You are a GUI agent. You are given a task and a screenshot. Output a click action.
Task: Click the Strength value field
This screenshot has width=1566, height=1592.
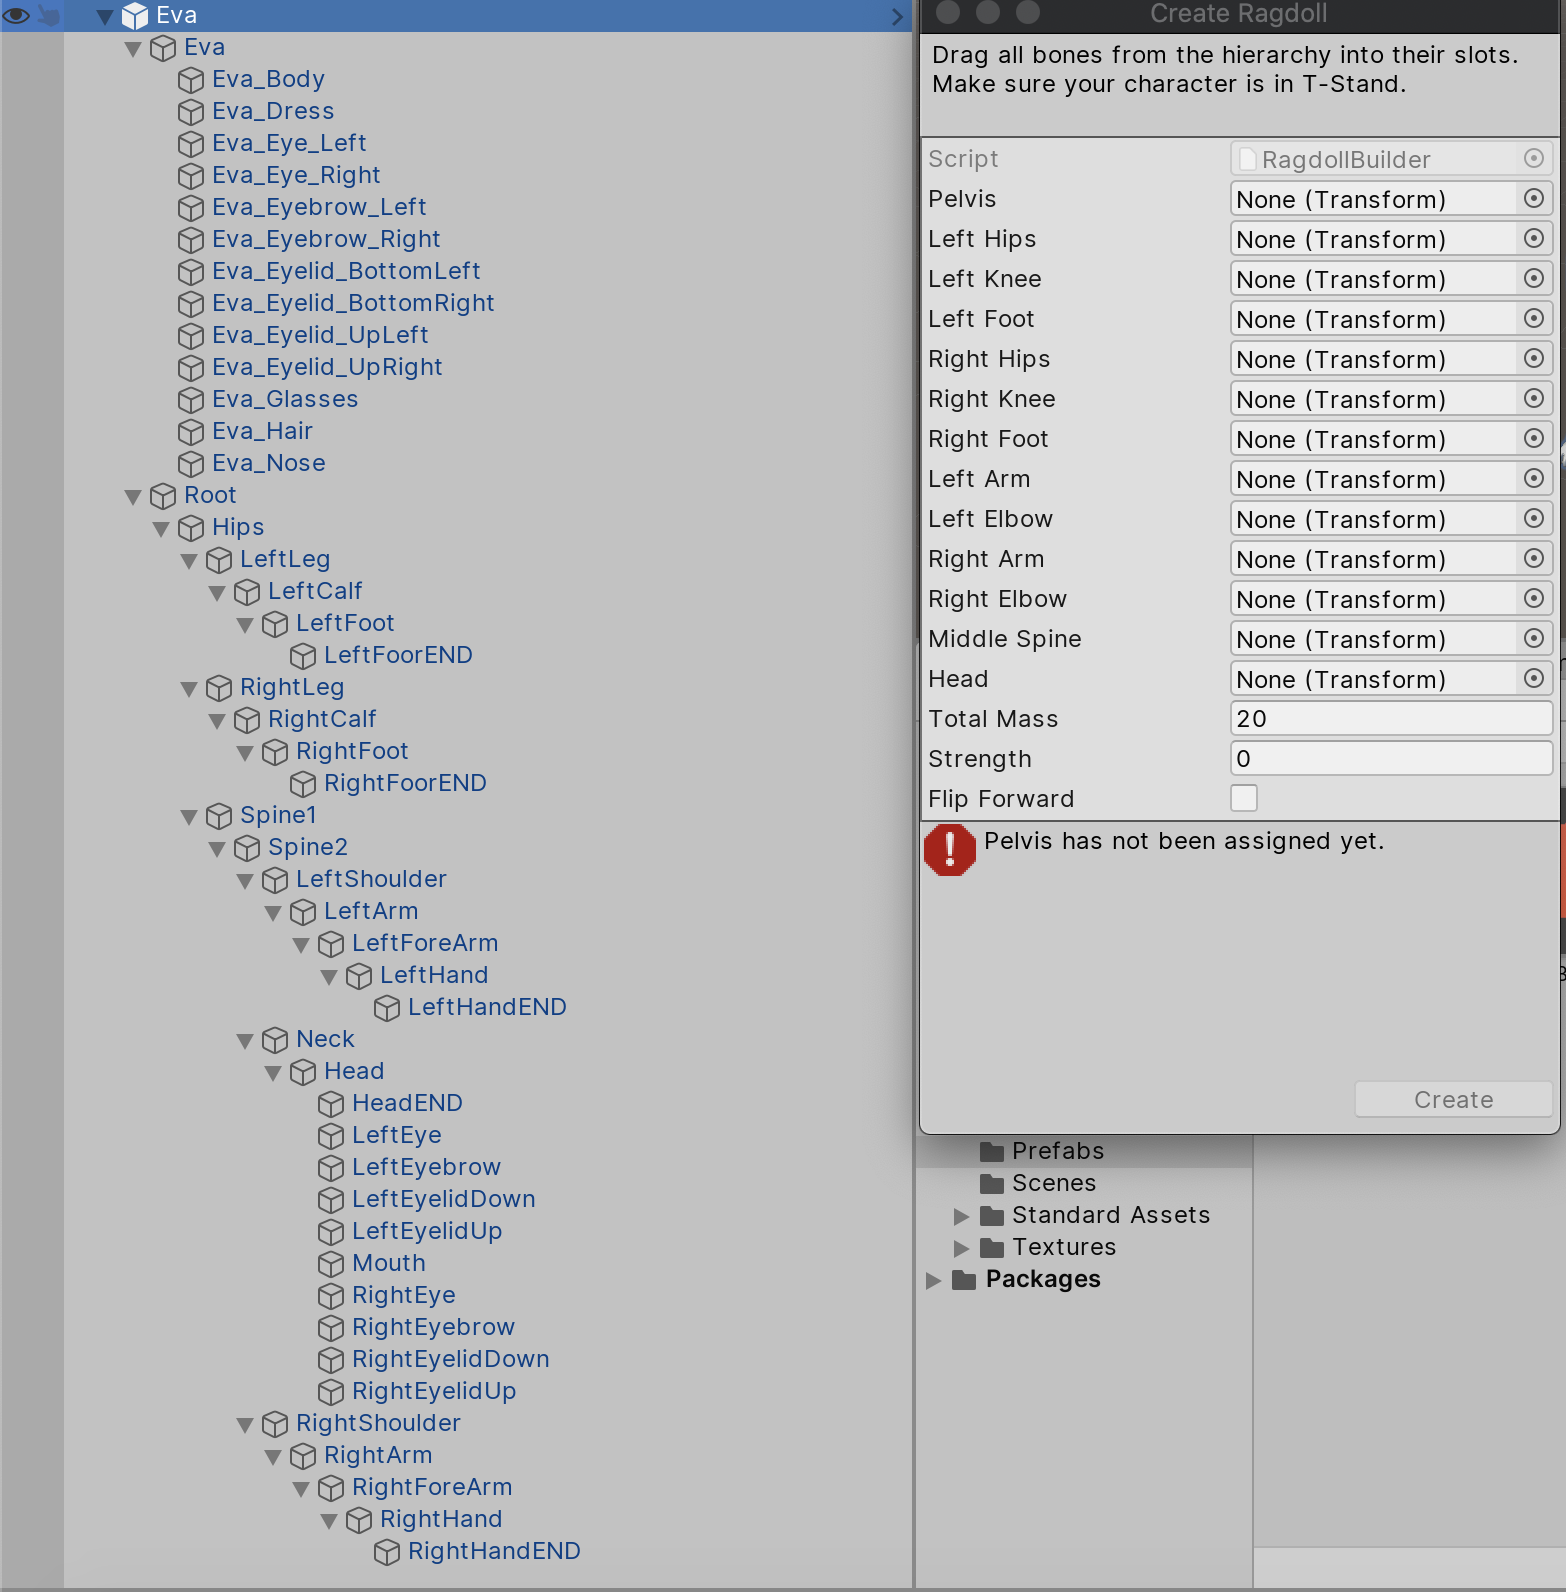tap(1391, 758)
